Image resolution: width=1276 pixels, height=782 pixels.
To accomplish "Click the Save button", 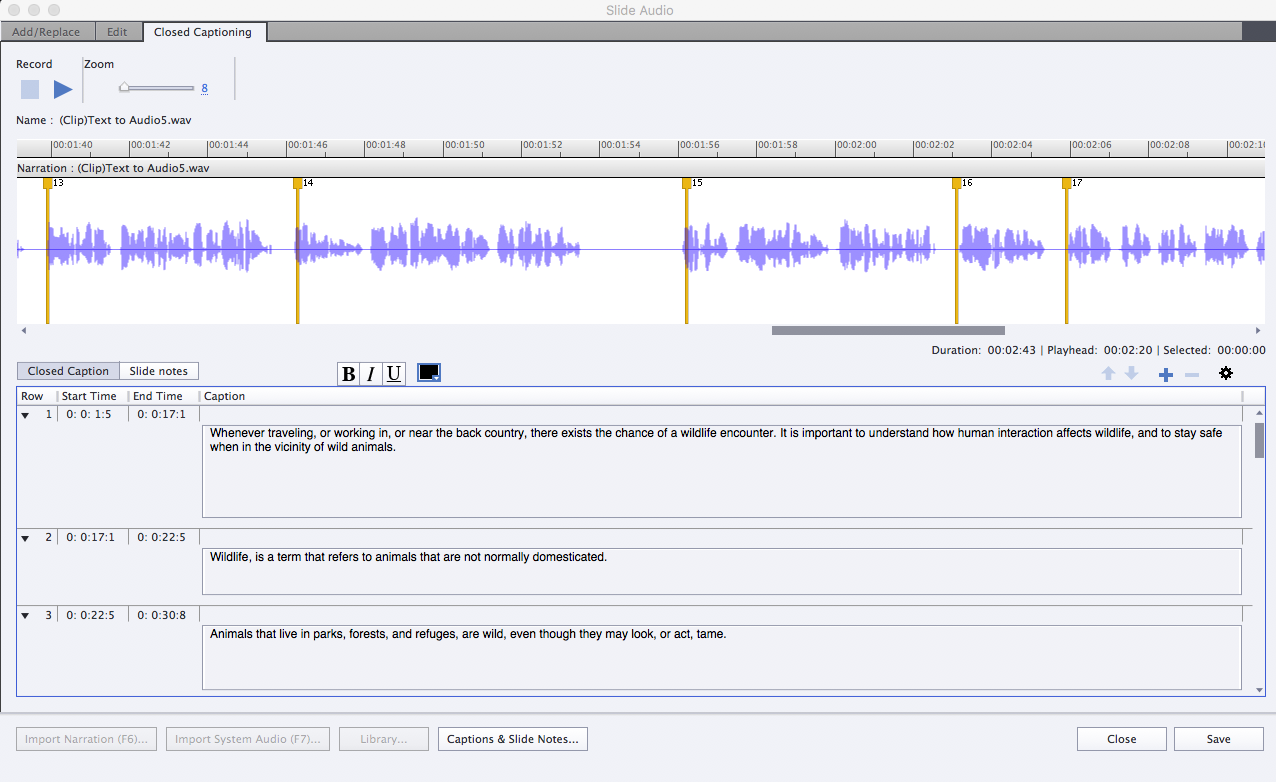I will (x=1218, y=739).
